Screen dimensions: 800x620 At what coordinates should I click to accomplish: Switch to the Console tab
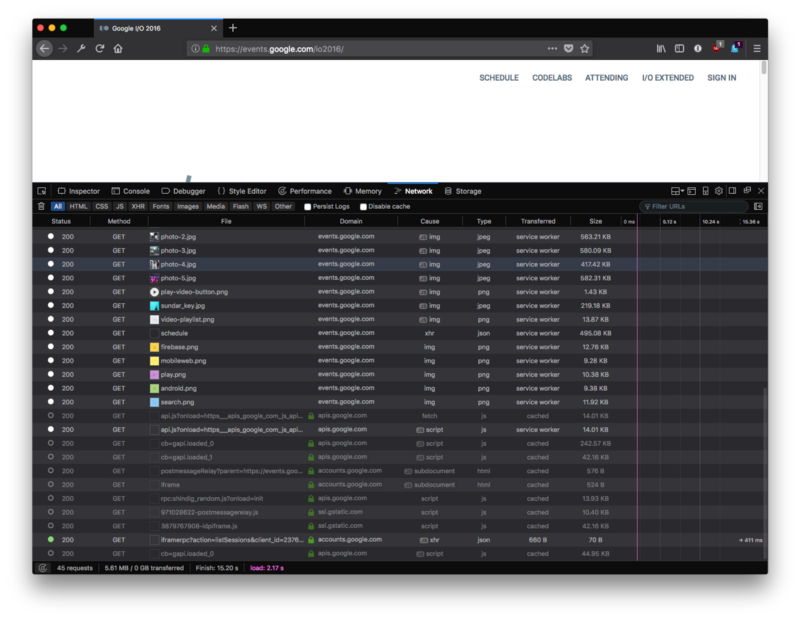(x=130, y=191)
